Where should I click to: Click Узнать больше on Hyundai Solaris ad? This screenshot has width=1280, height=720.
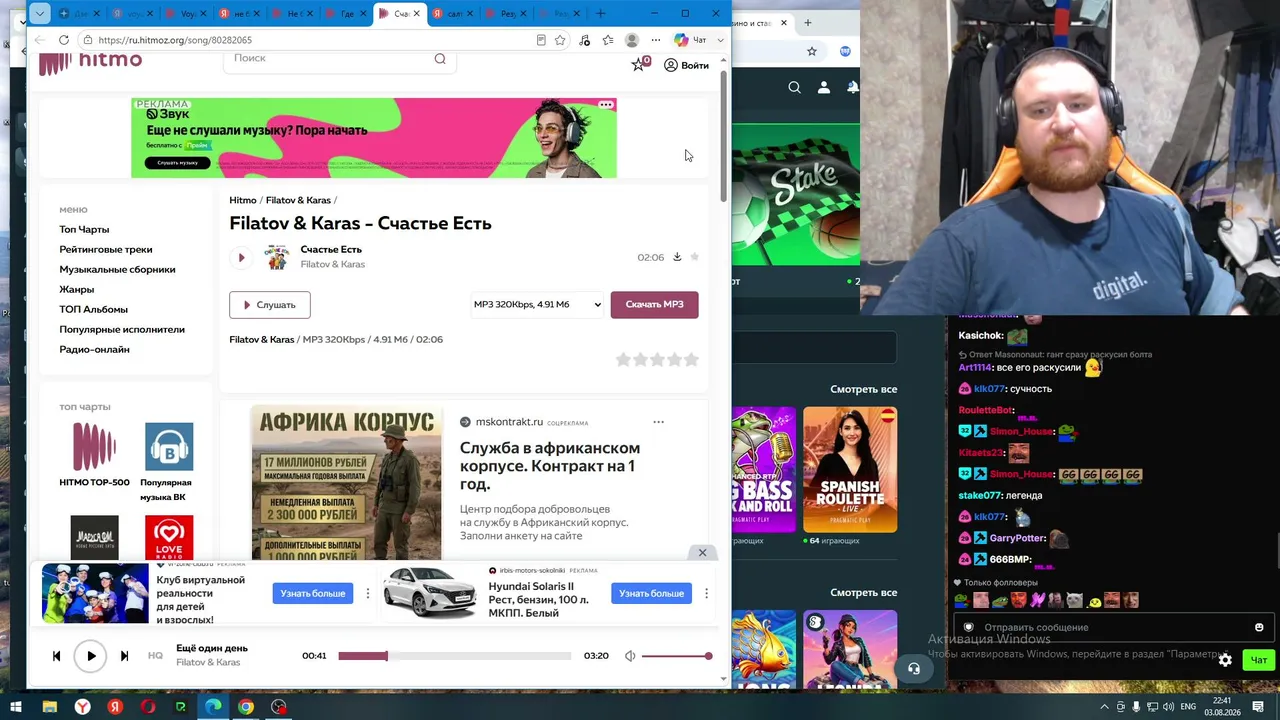(x=651, y=593)
